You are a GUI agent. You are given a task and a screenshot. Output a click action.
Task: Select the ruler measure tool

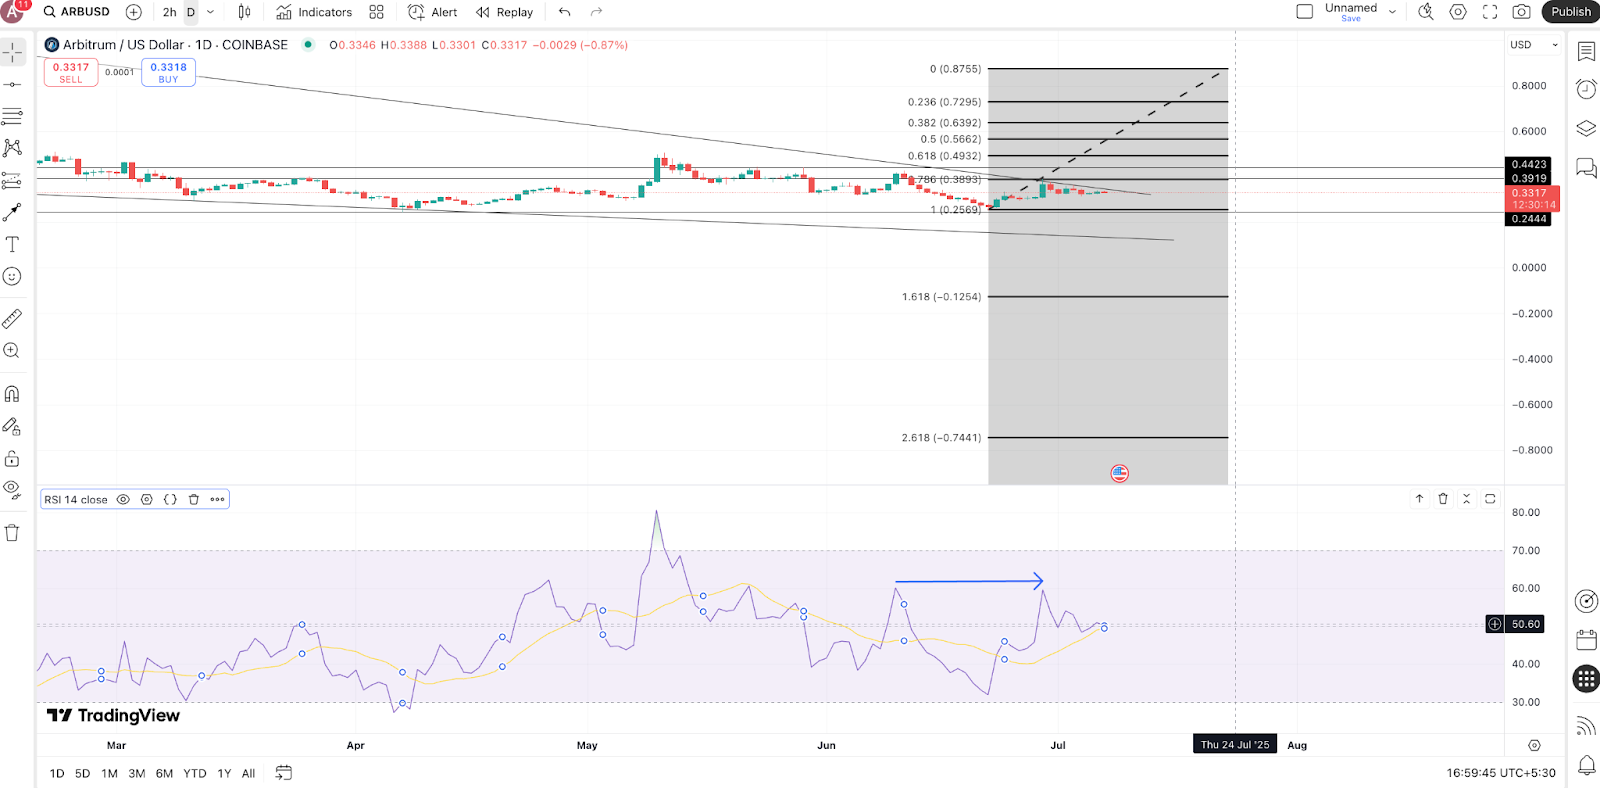[x=12, y=319]
